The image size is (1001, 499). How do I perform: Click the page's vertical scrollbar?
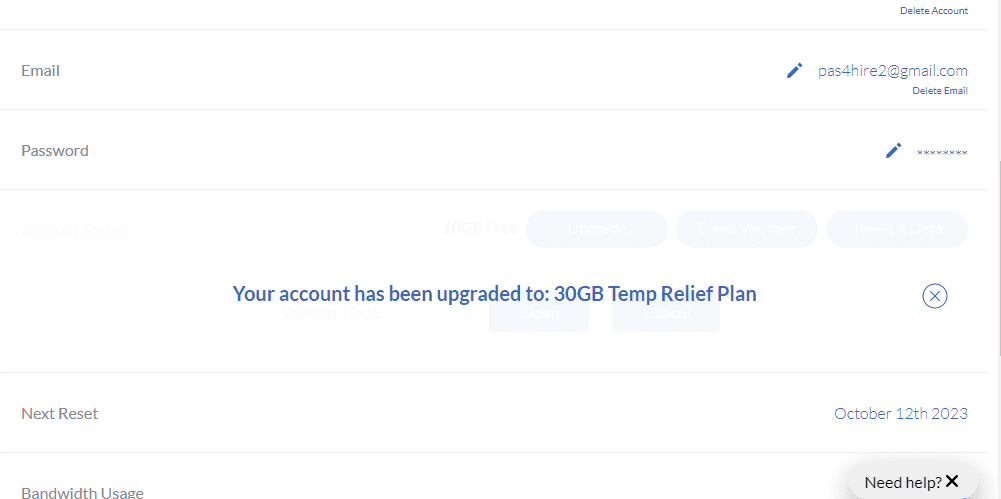(x=996, y=150)
